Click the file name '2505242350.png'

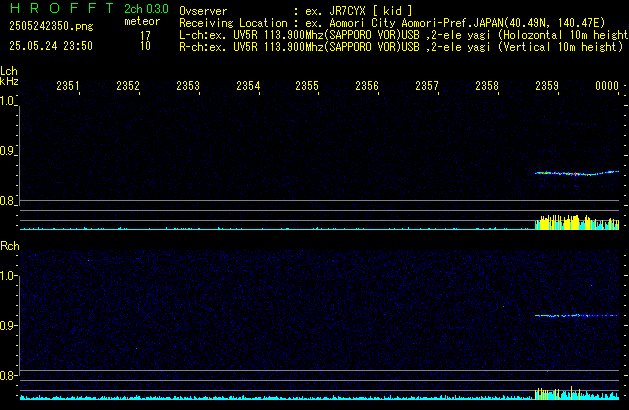coord(51,26)
